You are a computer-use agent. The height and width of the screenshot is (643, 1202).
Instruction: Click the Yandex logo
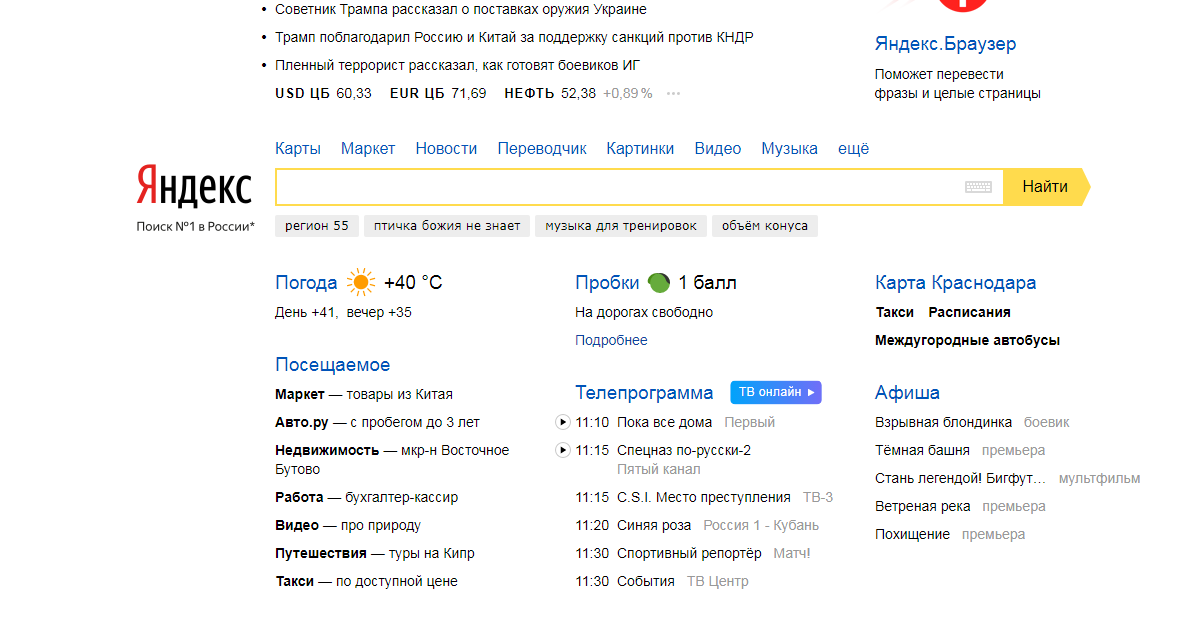pos(194,186)
